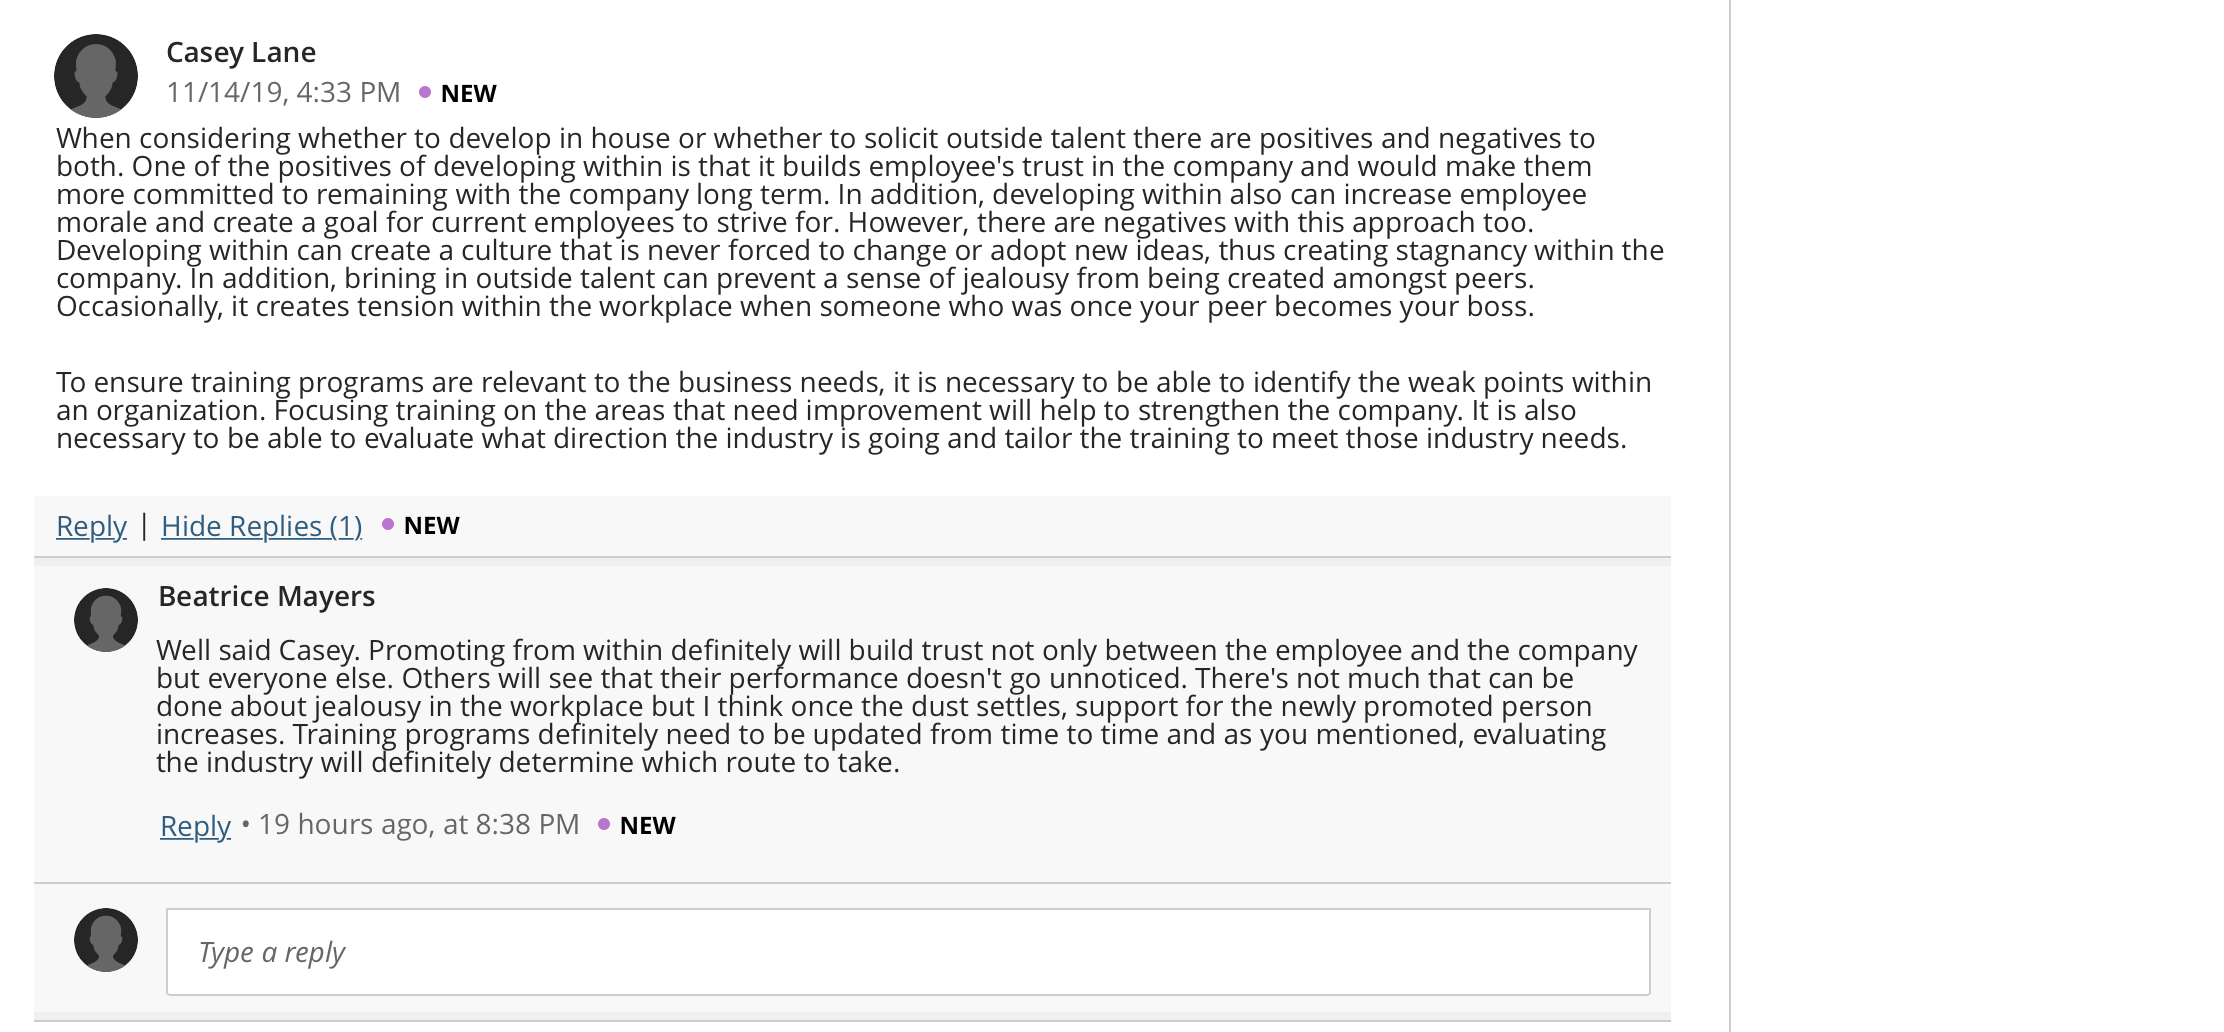Viewport: 2224px width, 1032px height.
Task: Click Beatrice's 'Well said Casey' reply text
Action: [x=897, y=706]
